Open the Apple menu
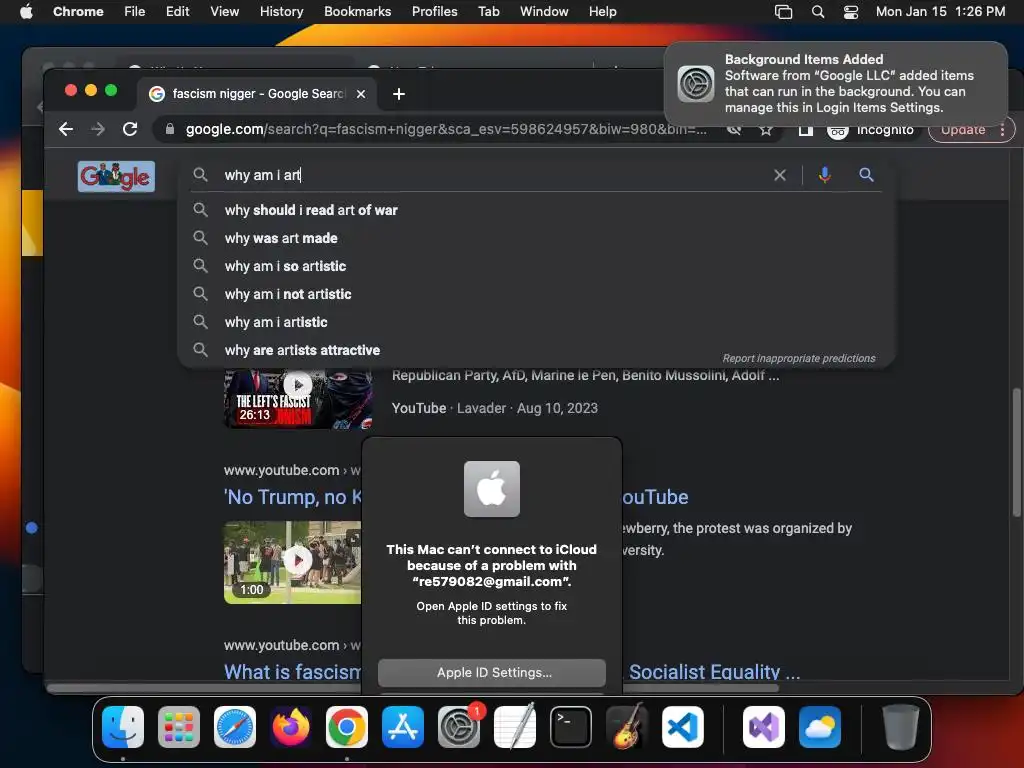The width and height of the screenshot is (1024, 768). click(x=26, y=12)
